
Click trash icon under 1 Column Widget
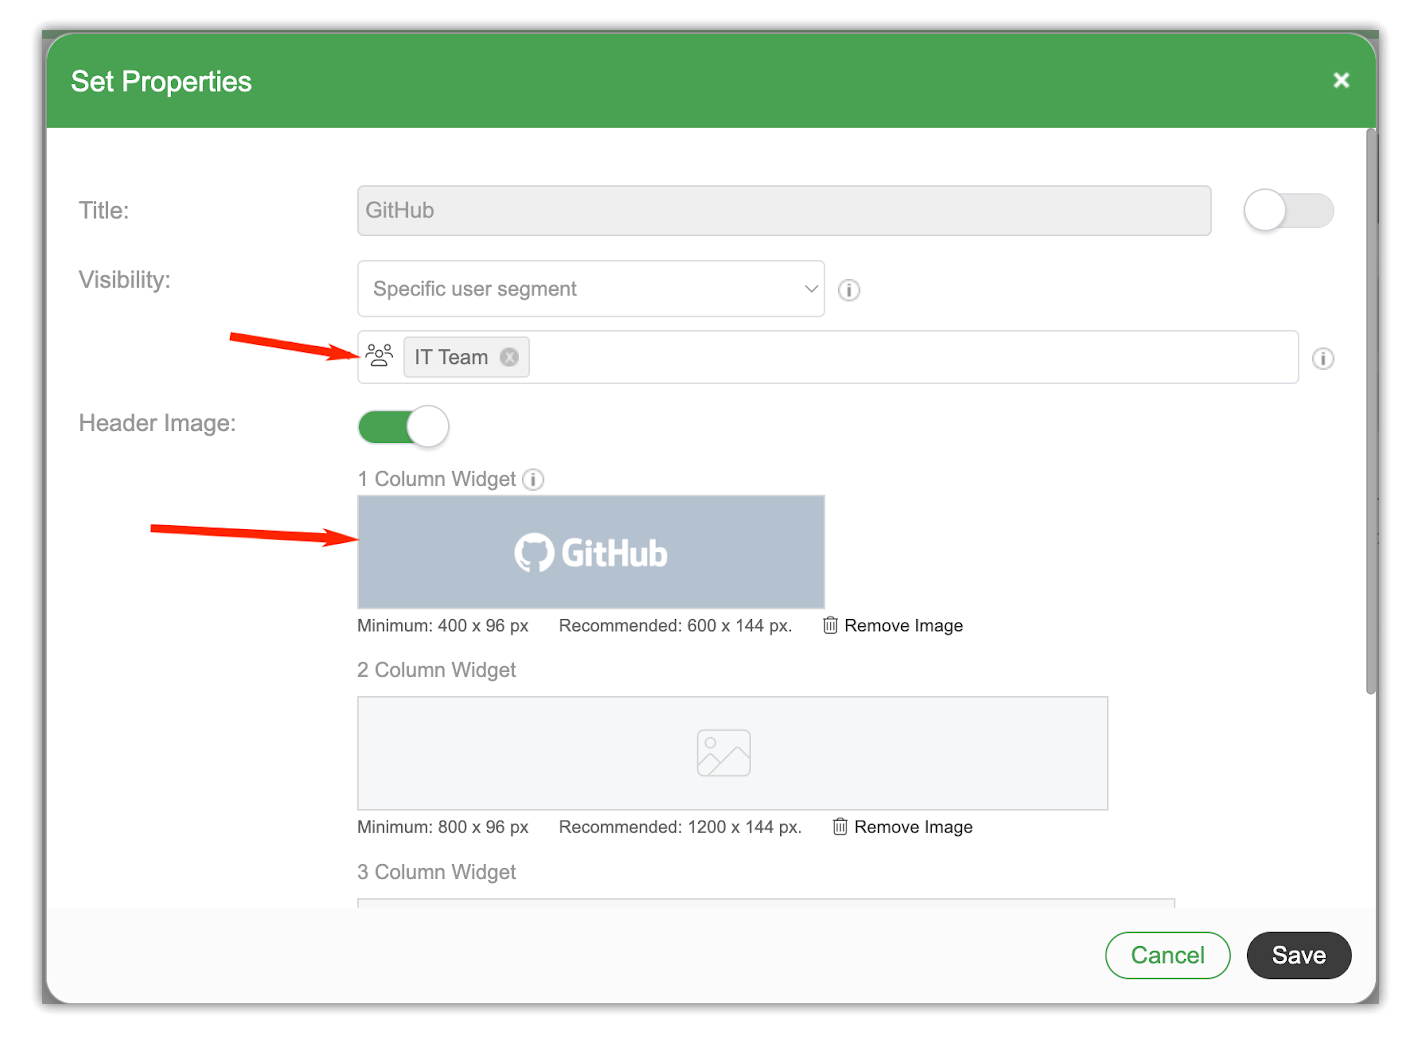pos(830,626)
